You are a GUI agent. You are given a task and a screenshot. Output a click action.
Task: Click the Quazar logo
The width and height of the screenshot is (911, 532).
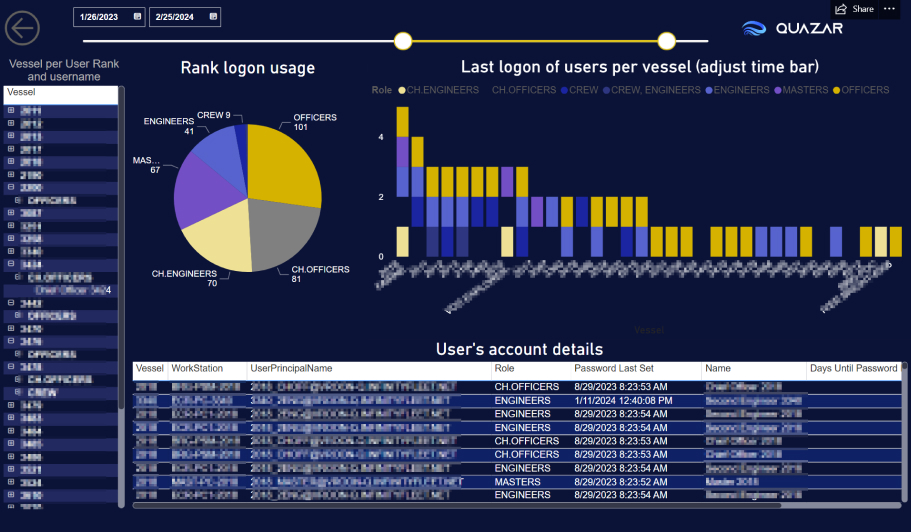click(793, 28)
